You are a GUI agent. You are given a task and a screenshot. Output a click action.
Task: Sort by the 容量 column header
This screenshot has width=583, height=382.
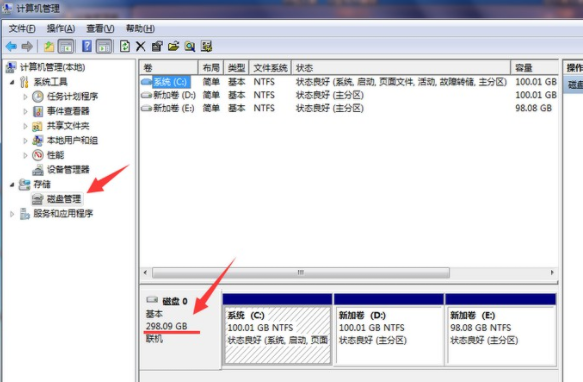(x=534, y=68)
